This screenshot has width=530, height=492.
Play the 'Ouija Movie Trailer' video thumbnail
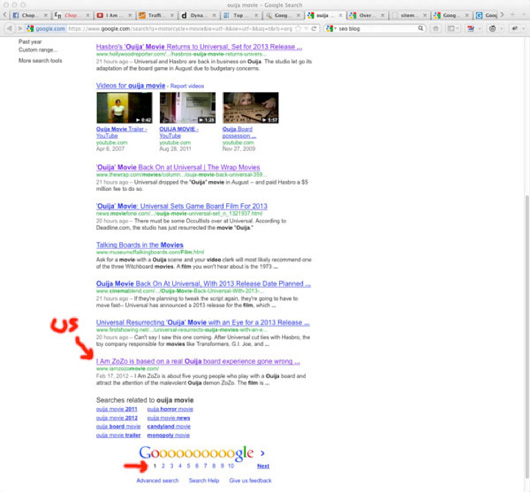(x=124, y=108)
